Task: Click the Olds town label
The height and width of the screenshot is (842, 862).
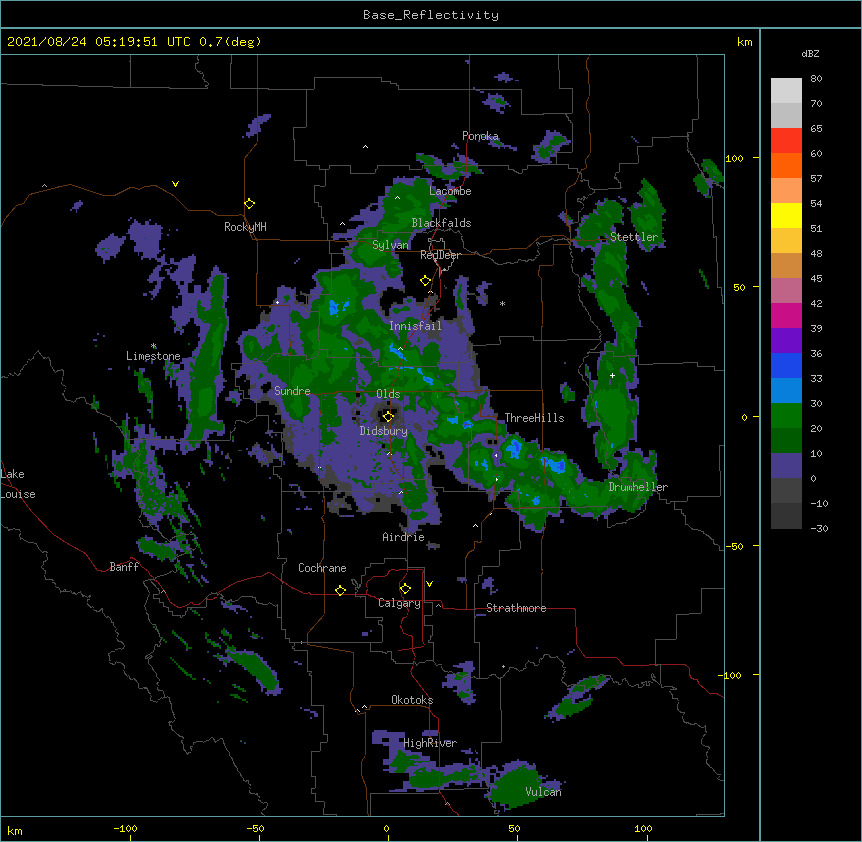Action: coord(388,394)
